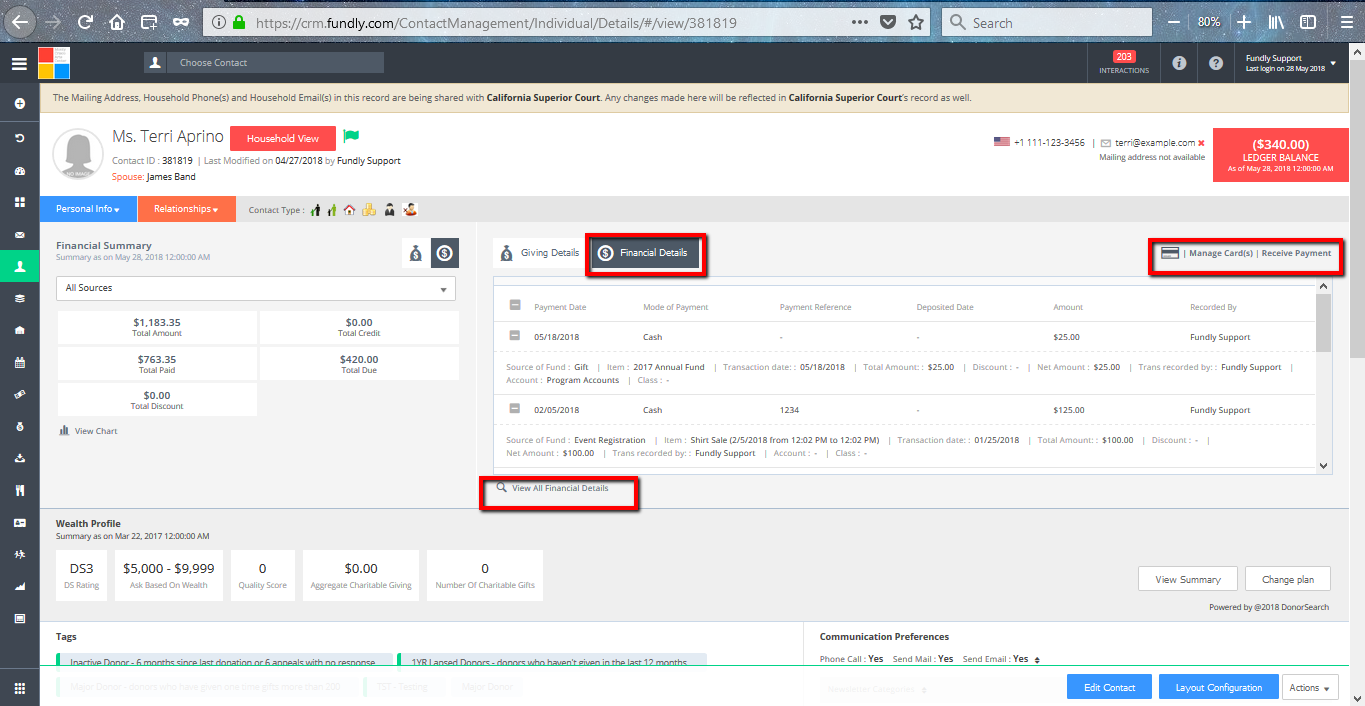Click the Manage Card(s) link
Image resolution: width=1365 pixels, height=706 pixels.
point(1221,253)
